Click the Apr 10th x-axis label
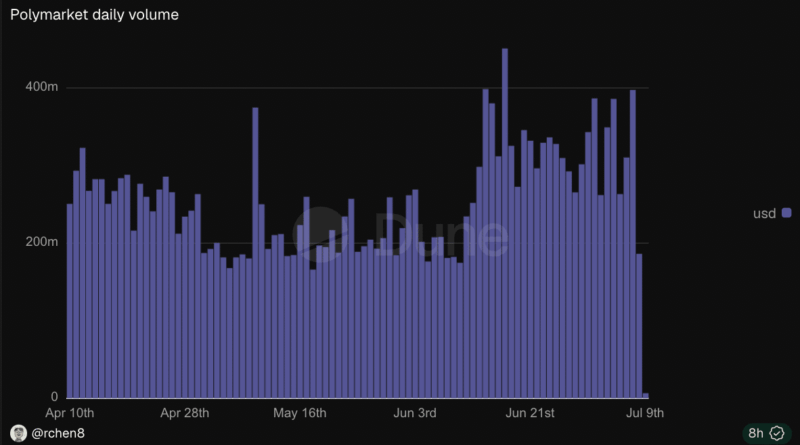Image resolution: width=800 pixels, height=445 pixels. [69, 413]
